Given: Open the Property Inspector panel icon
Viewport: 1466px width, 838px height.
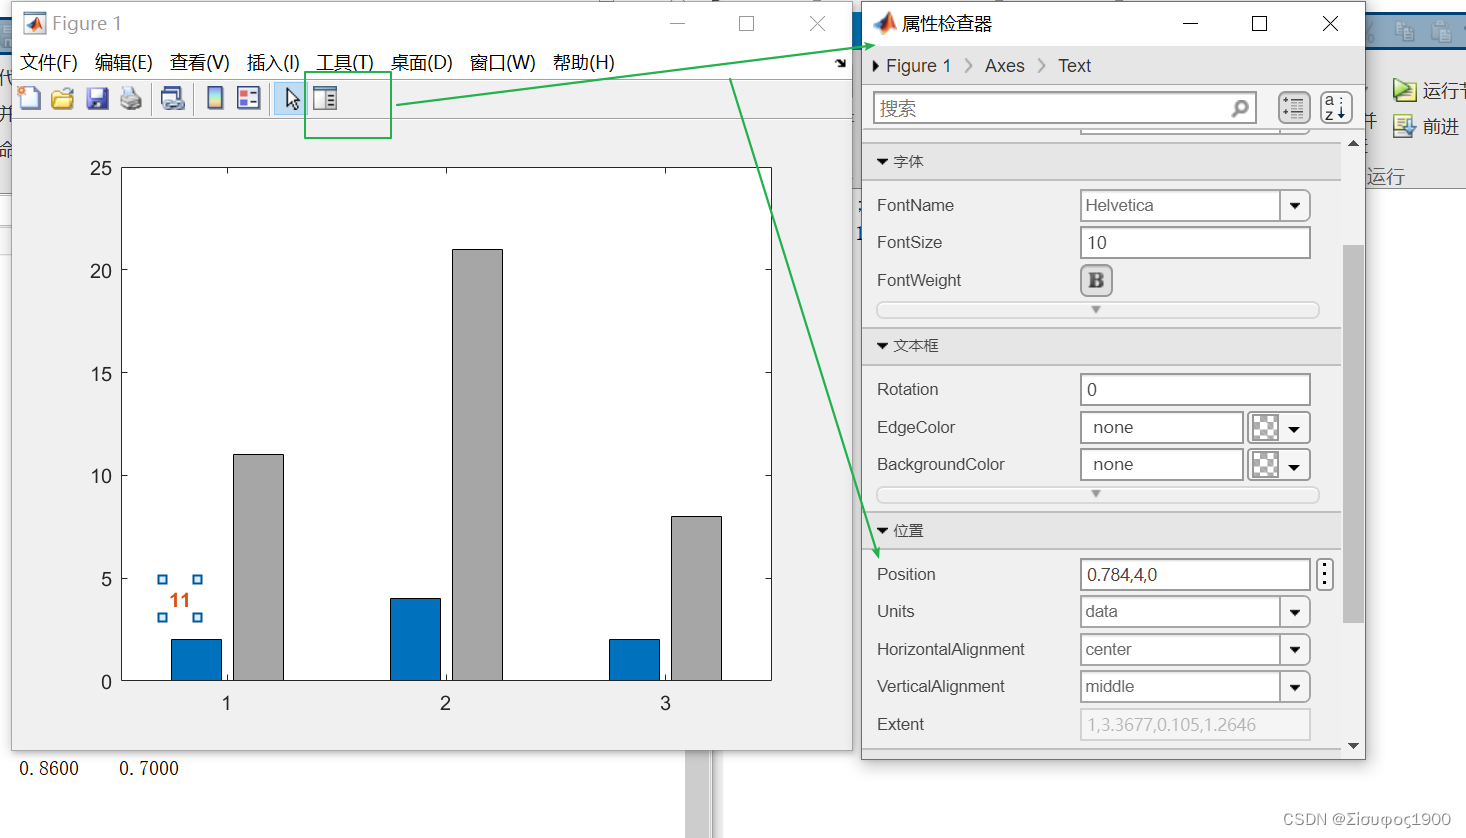Looking at the screenshot, I should [323, 98].
